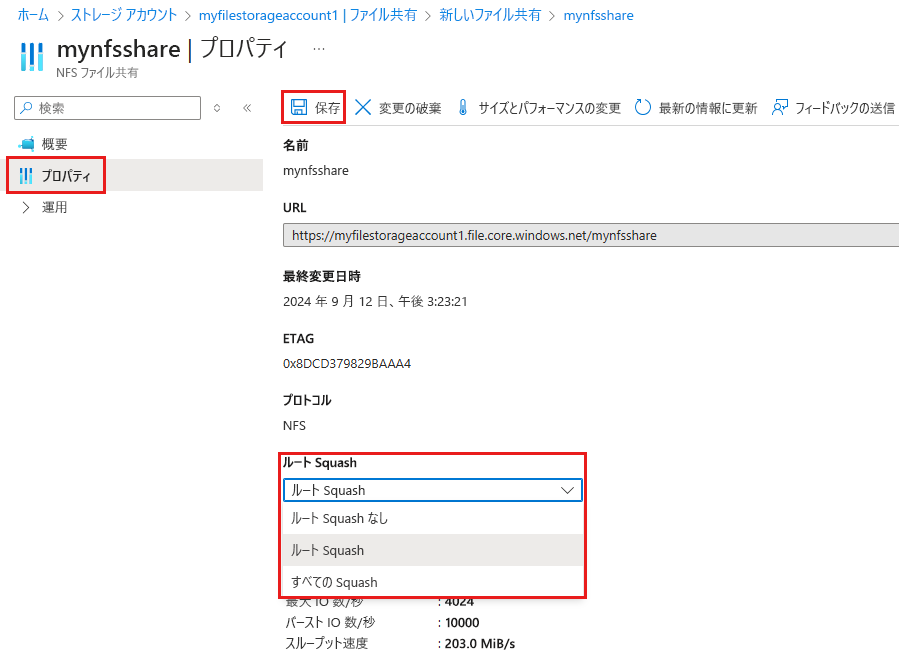
Task: Click 最新の情報に更新 in the toolbar
Action: pos(708,108)
